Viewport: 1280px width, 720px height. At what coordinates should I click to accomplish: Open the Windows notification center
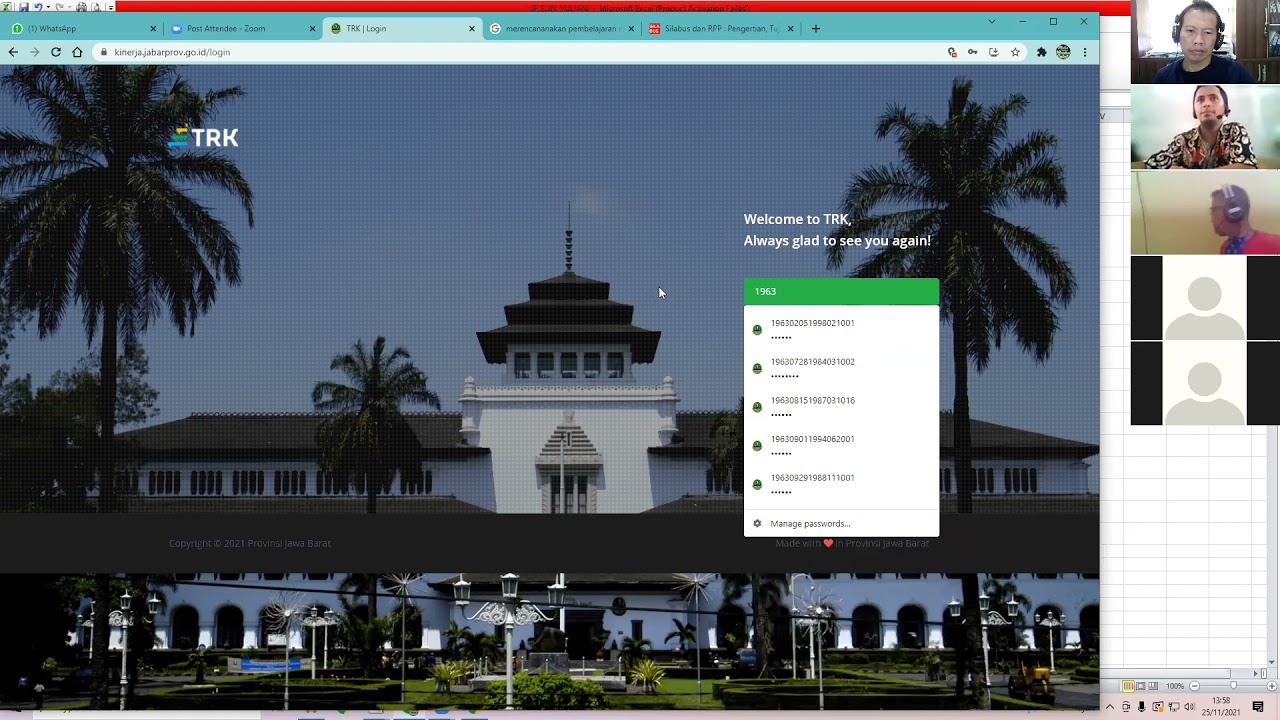coord(1258,707)
